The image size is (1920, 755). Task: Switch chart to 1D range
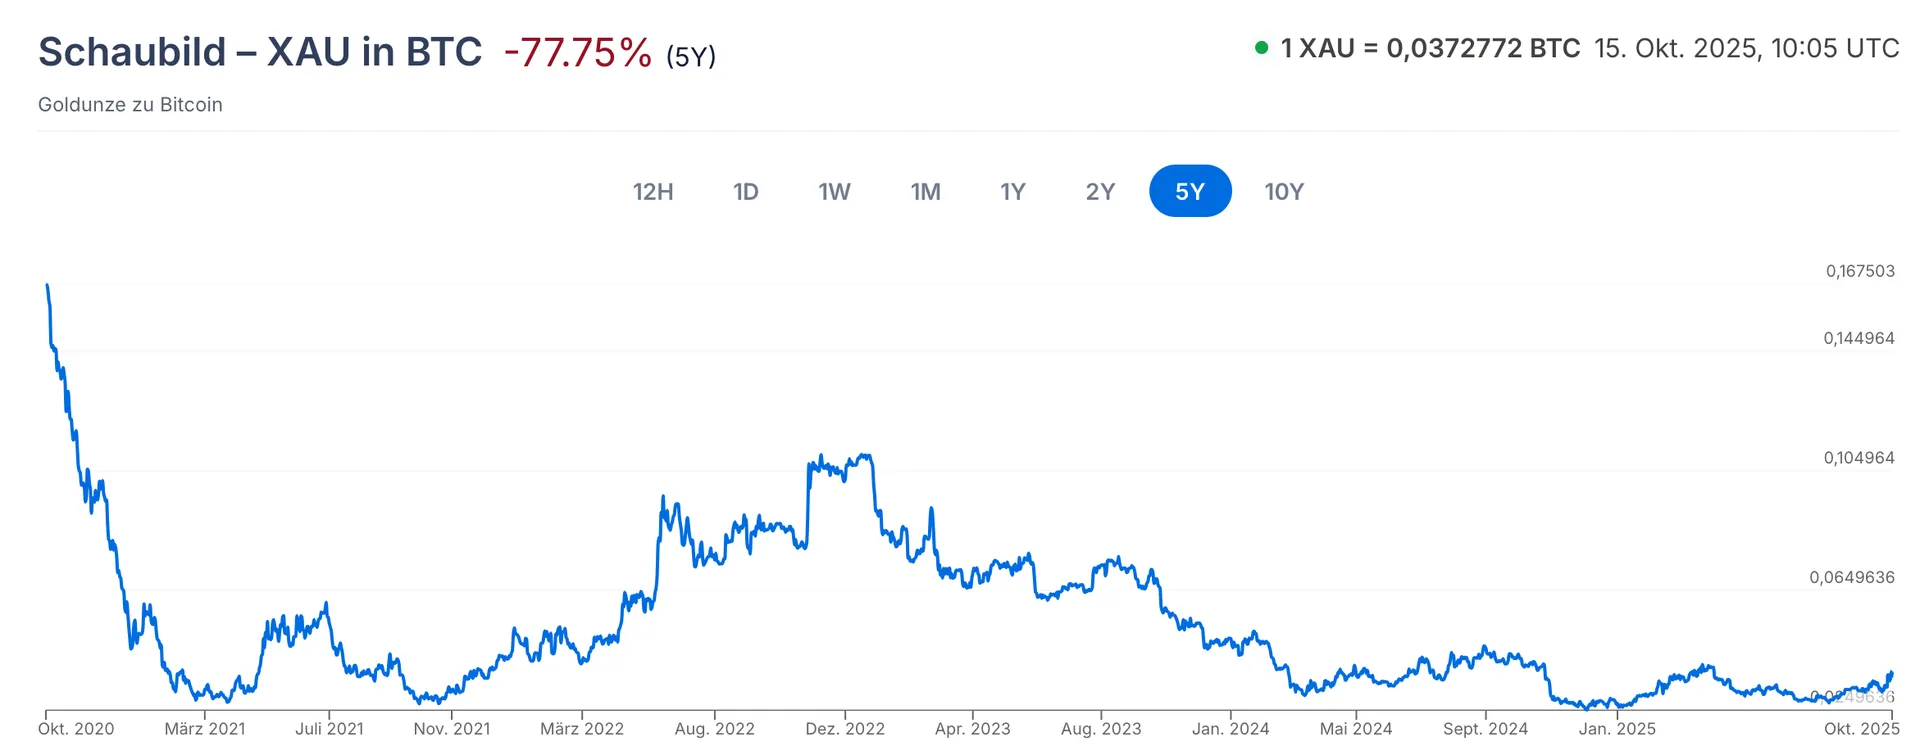coord(746,191)
